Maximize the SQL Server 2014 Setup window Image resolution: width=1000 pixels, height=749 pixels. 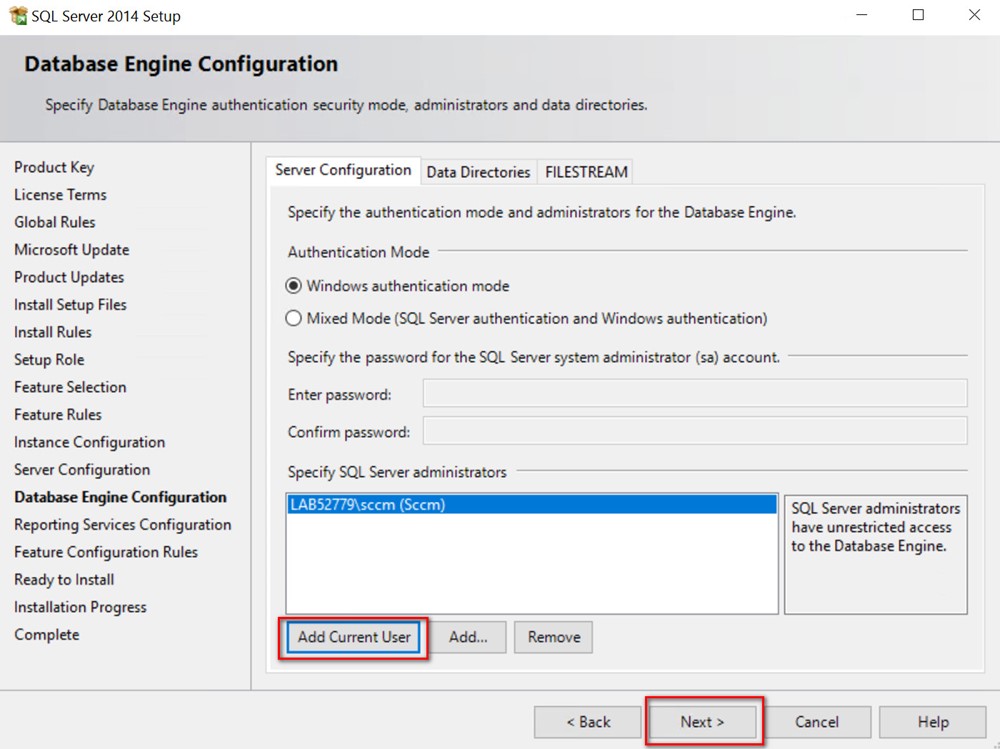point(918,15)
